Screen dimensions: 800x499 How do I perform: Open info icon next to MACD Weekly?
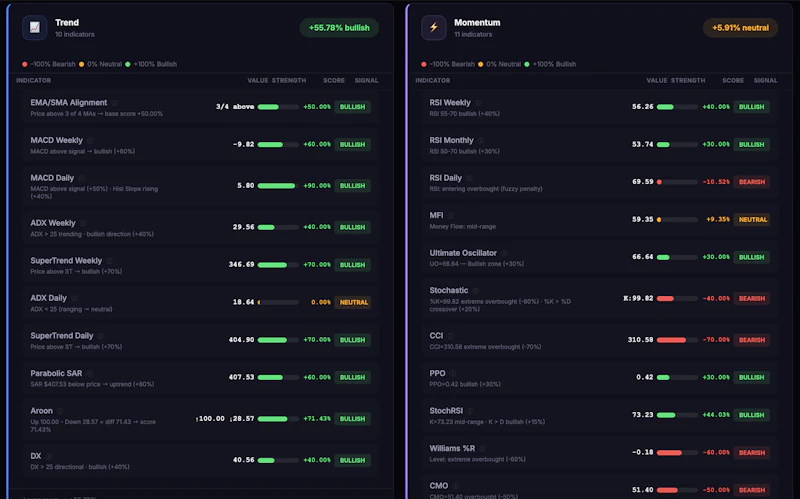[x=90, y=140]
